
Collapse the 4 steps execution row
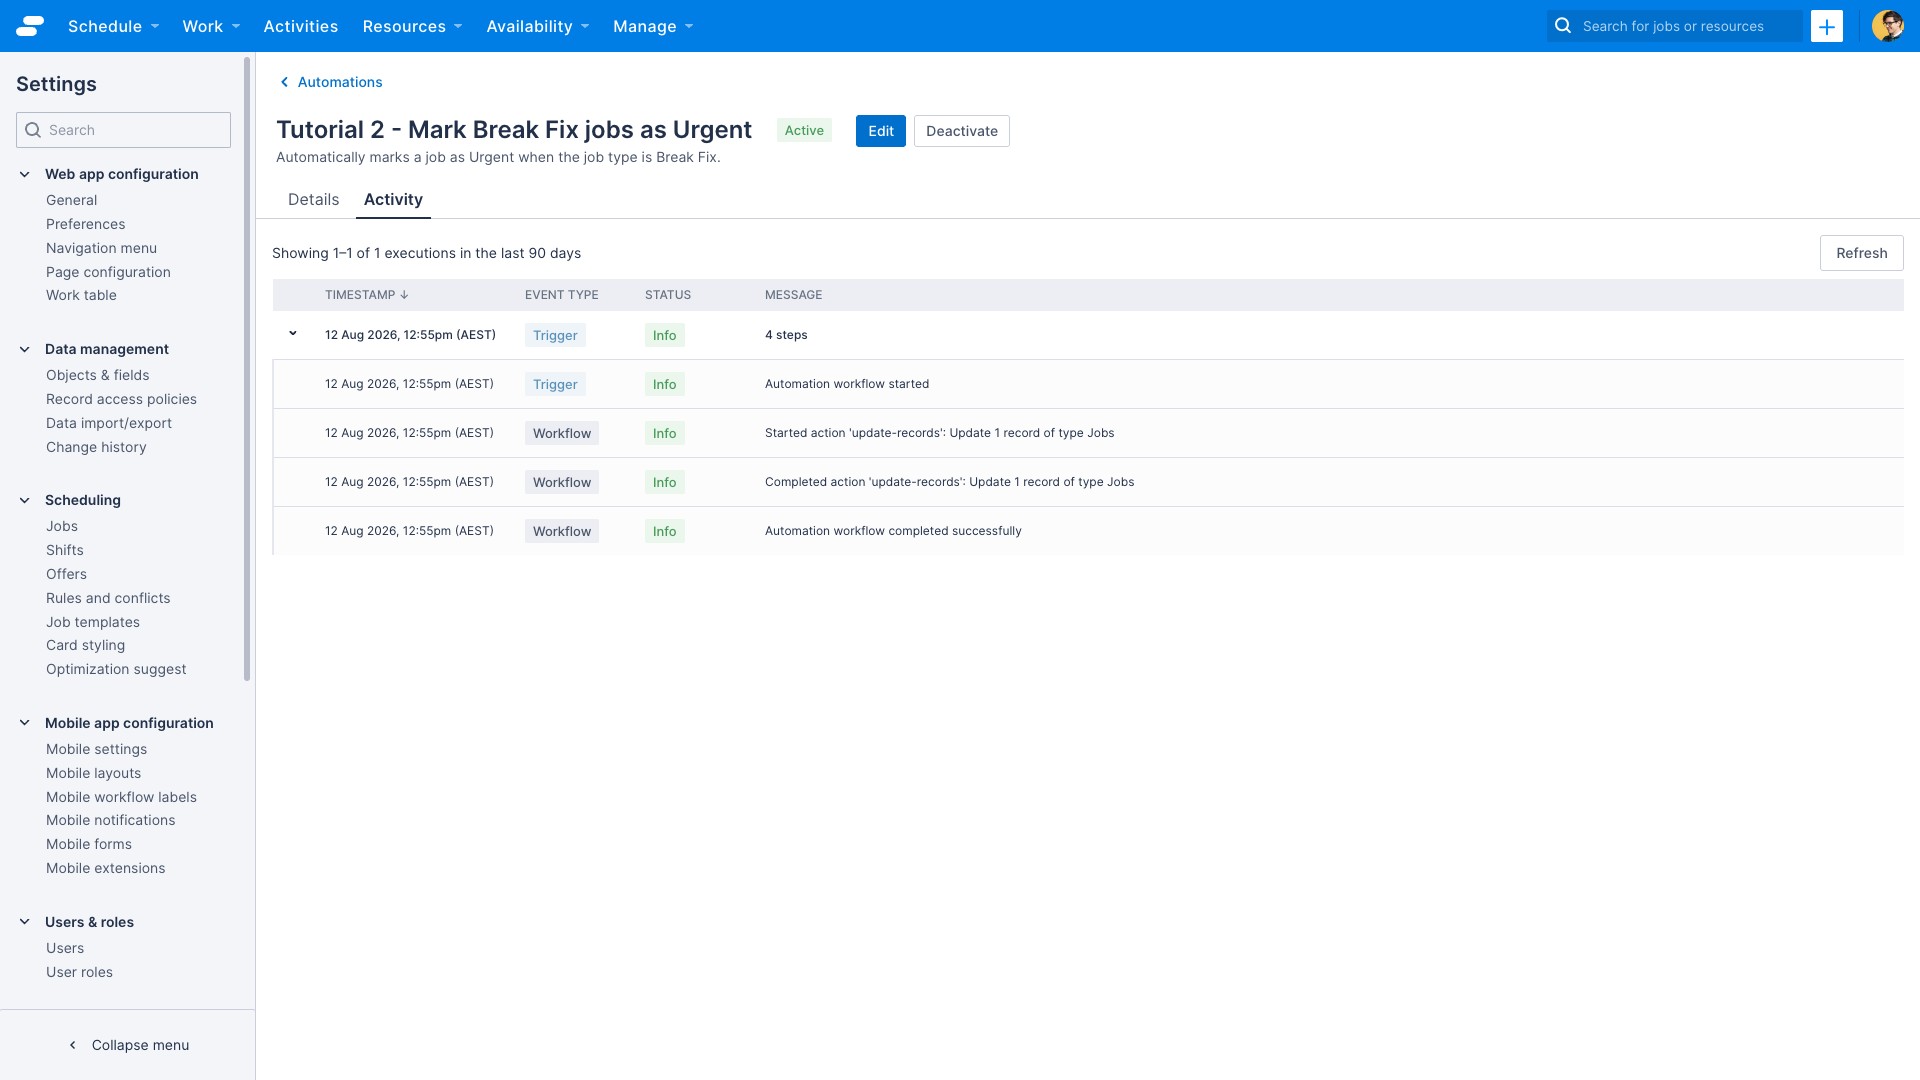point(293,334)
